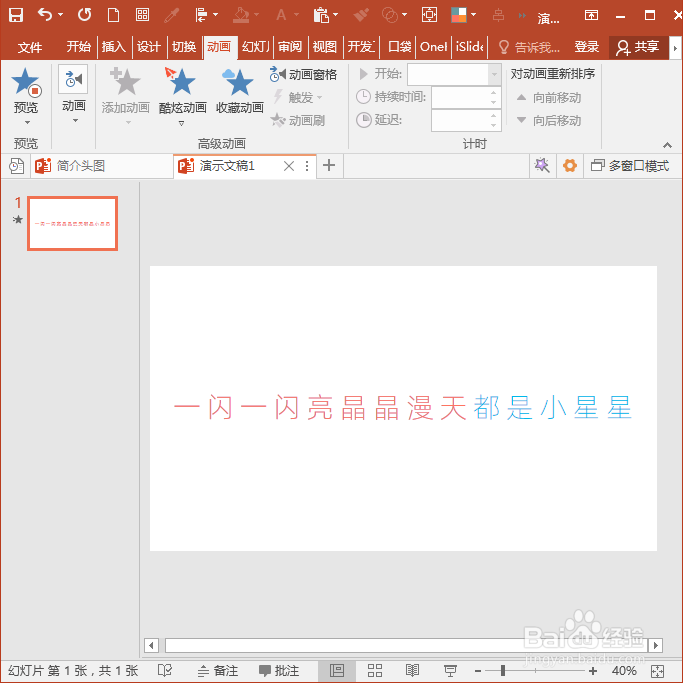Image resolution: width=683 pixels, height=683 pixels.
Task: Click the Undo arrow icon
Action: [45, 15]
